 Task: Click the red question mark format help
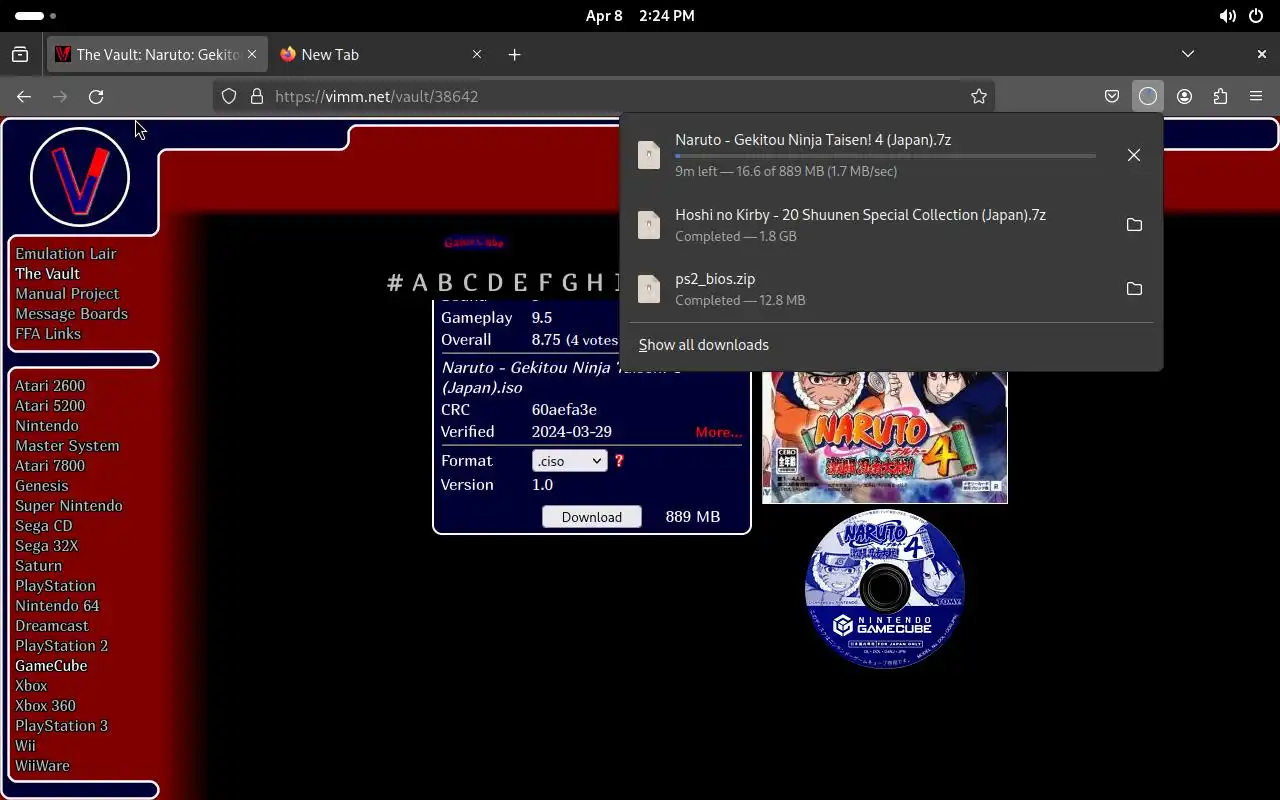619,461
